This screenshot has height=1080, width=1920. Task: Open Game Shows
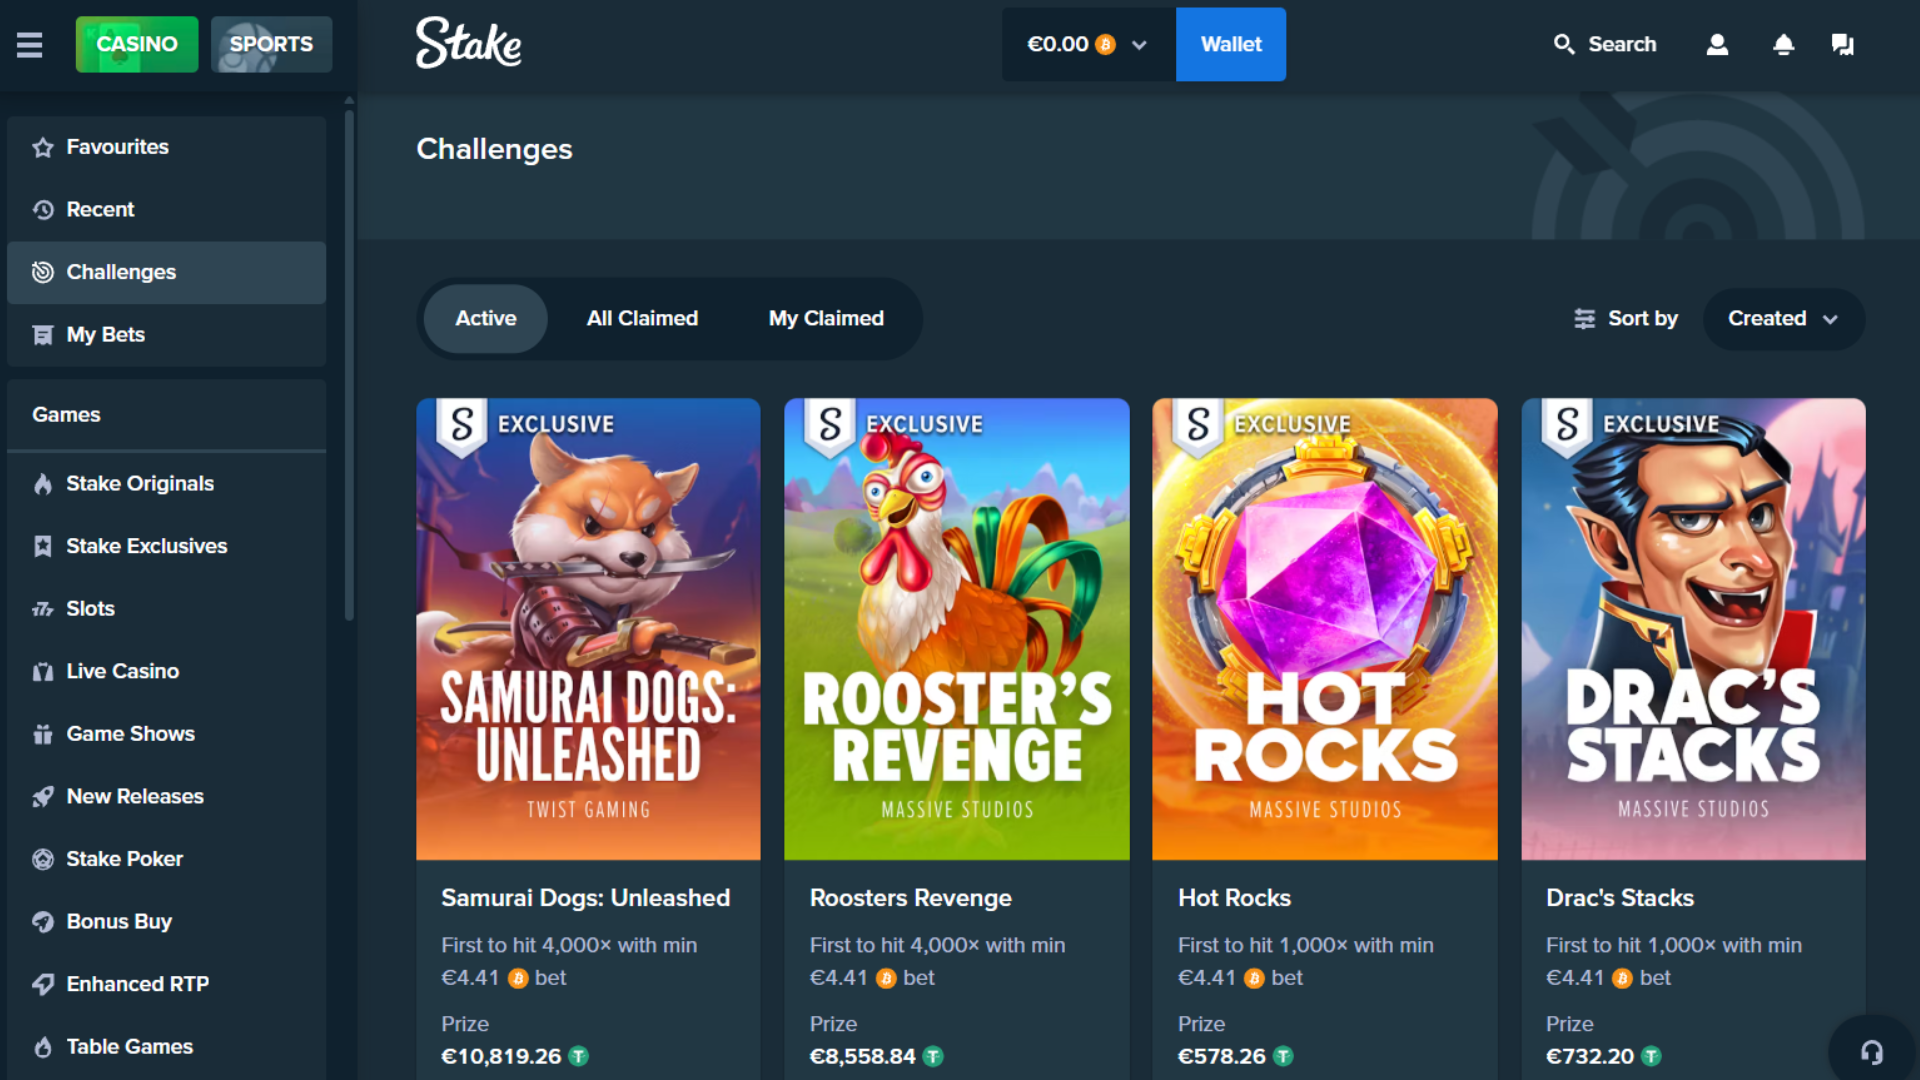pyautogui.click(x=166, y=734)
